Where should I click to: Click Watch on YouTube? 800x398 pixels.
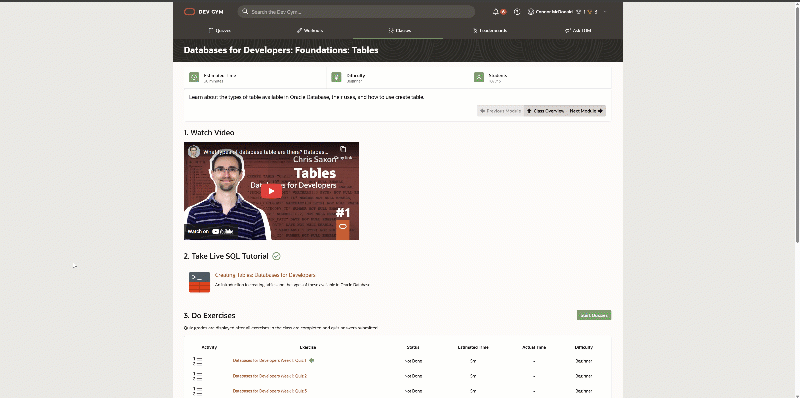[211, 231]
